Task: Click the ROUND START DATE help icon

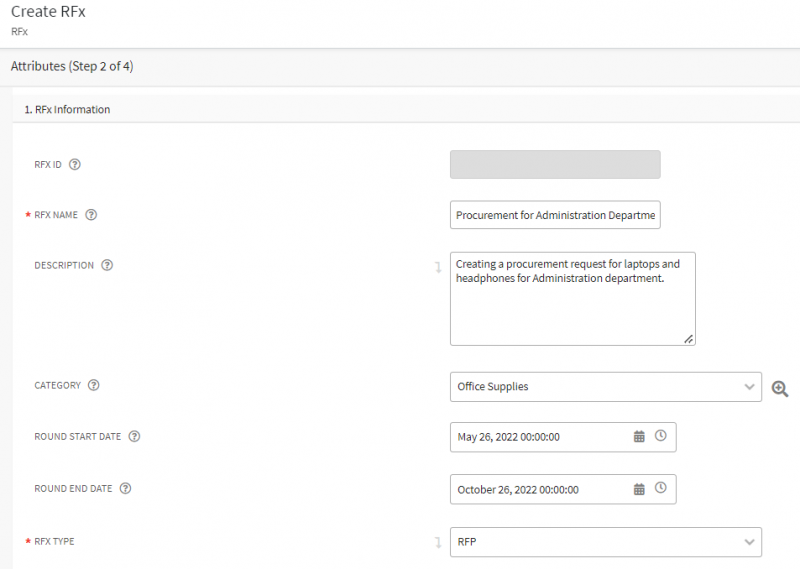Action: coord(134,437)
